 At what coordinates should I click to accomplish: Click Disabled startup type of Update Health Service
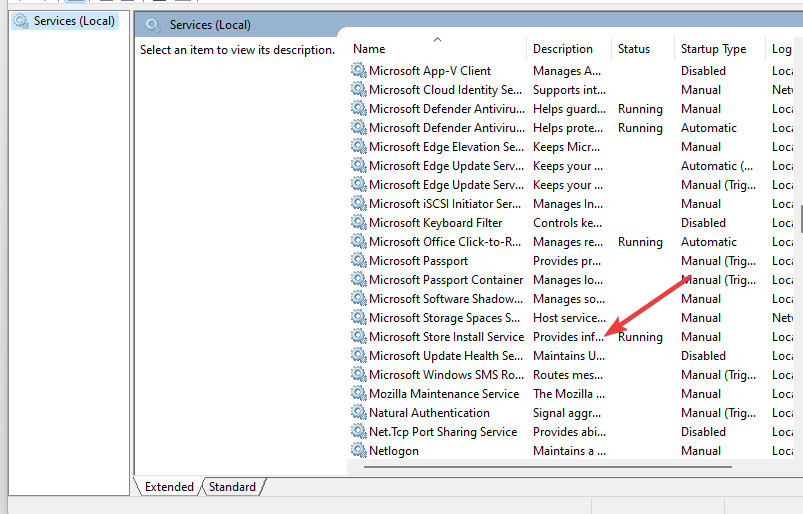click(x=703, y=356)
